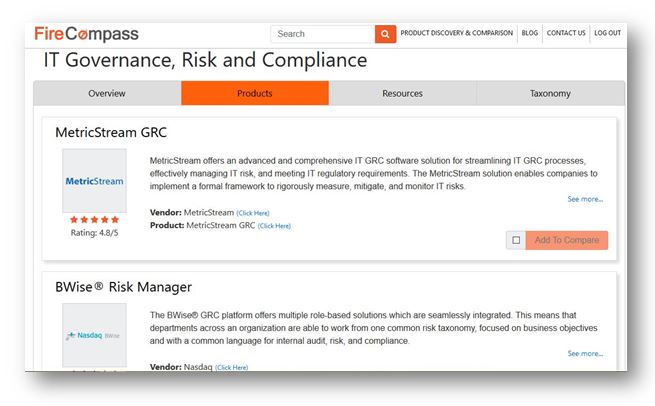Go to the Taxonomy tab

550,94
